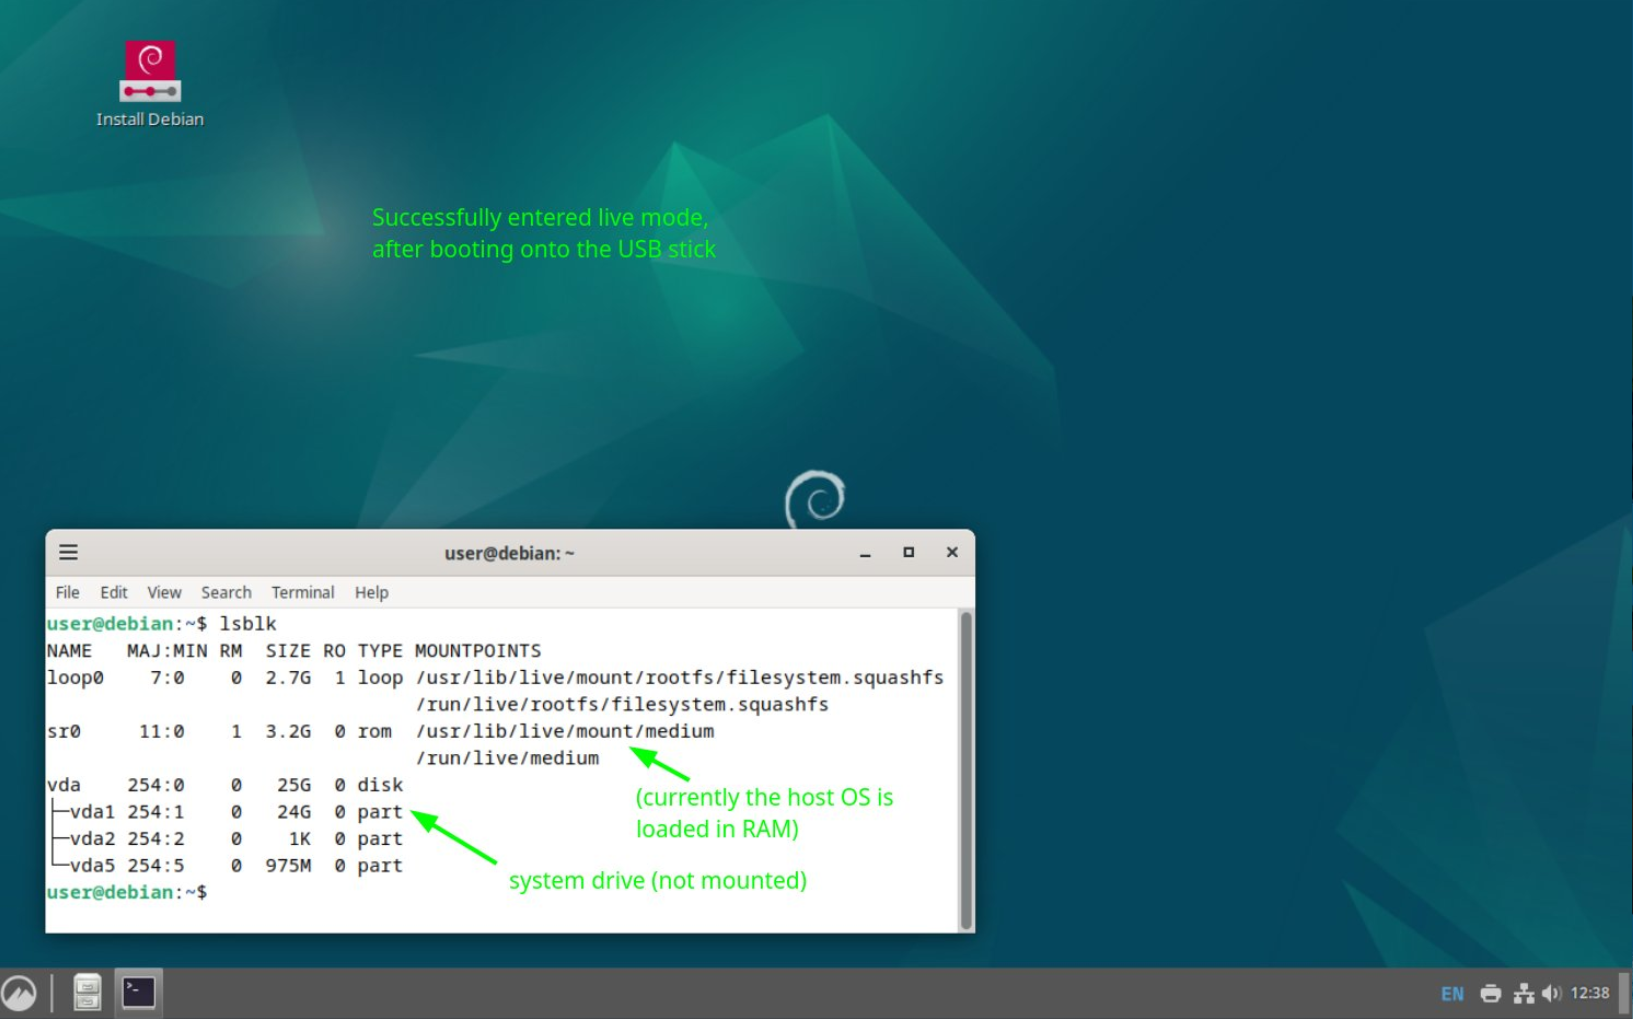Click the '/run/live/medium' mount path
This screenshot has height=1019, width=1633.
pos(508,758)
